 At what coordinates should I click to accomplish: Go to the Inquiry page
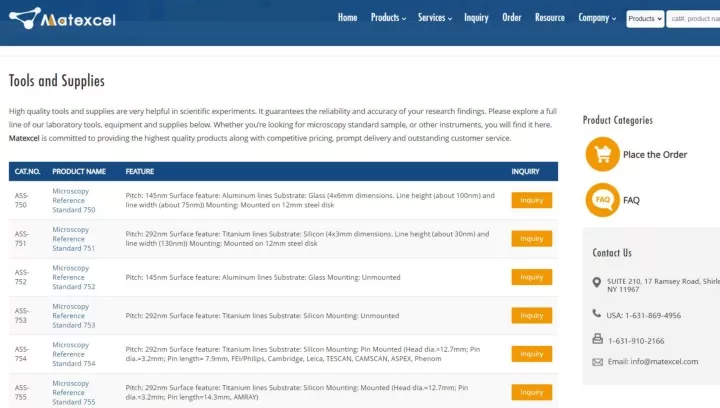coord(476,17)
